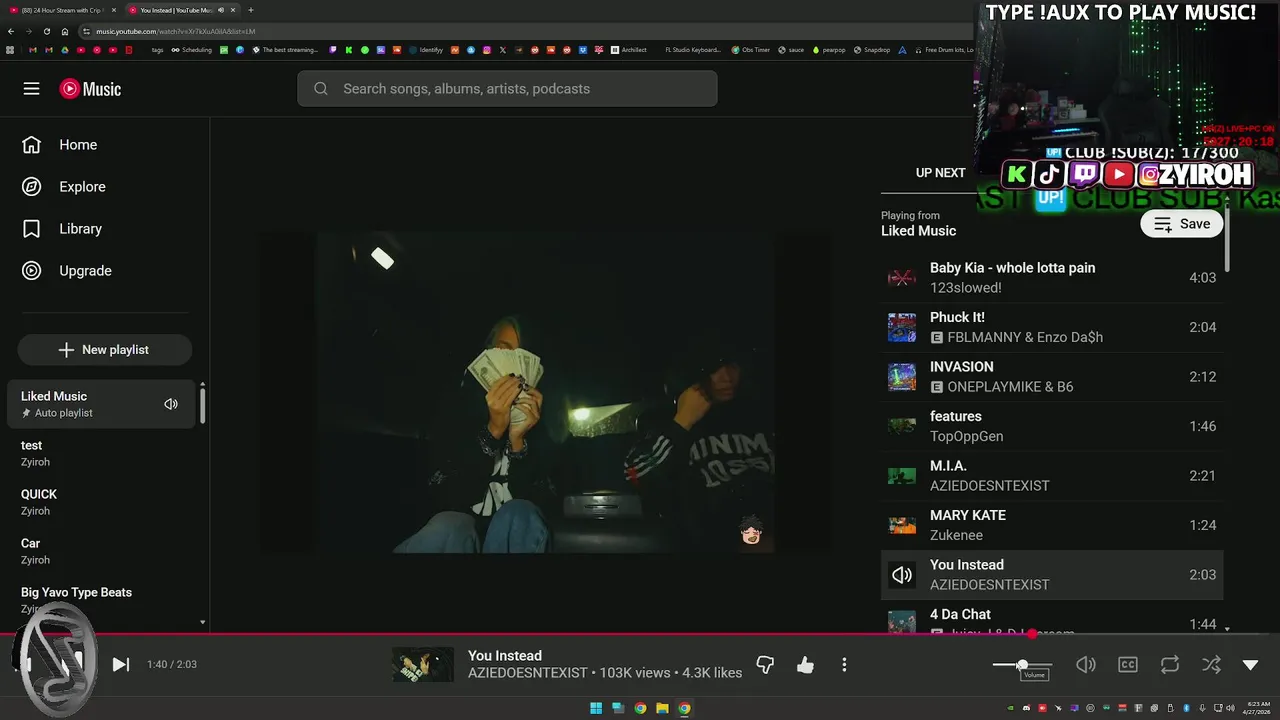Image resolution: width=1280 pixels, height=720 pixels.
Task: Click the YouTube Music logo
Action: tap(90, 89)
